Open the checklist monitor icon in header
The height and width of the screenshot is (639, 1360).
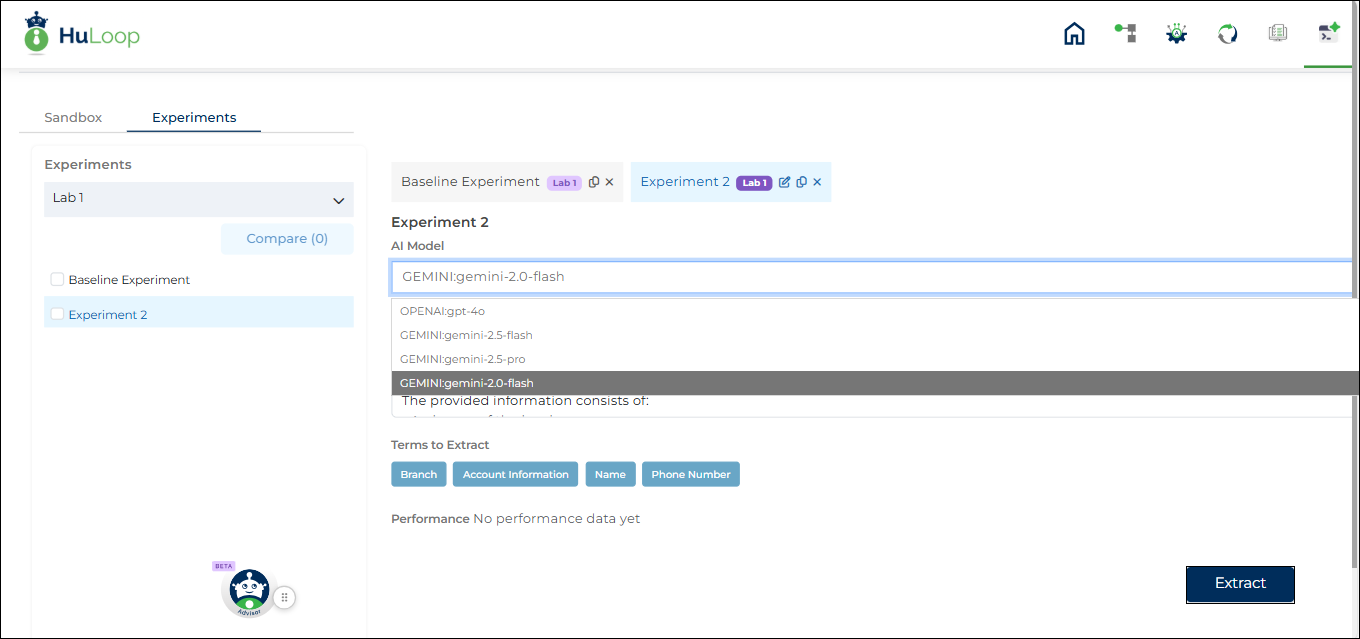click(x=1277, y=34)
